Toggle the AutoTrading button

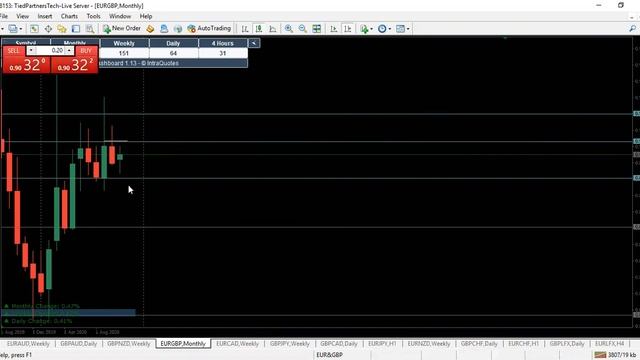209,28
